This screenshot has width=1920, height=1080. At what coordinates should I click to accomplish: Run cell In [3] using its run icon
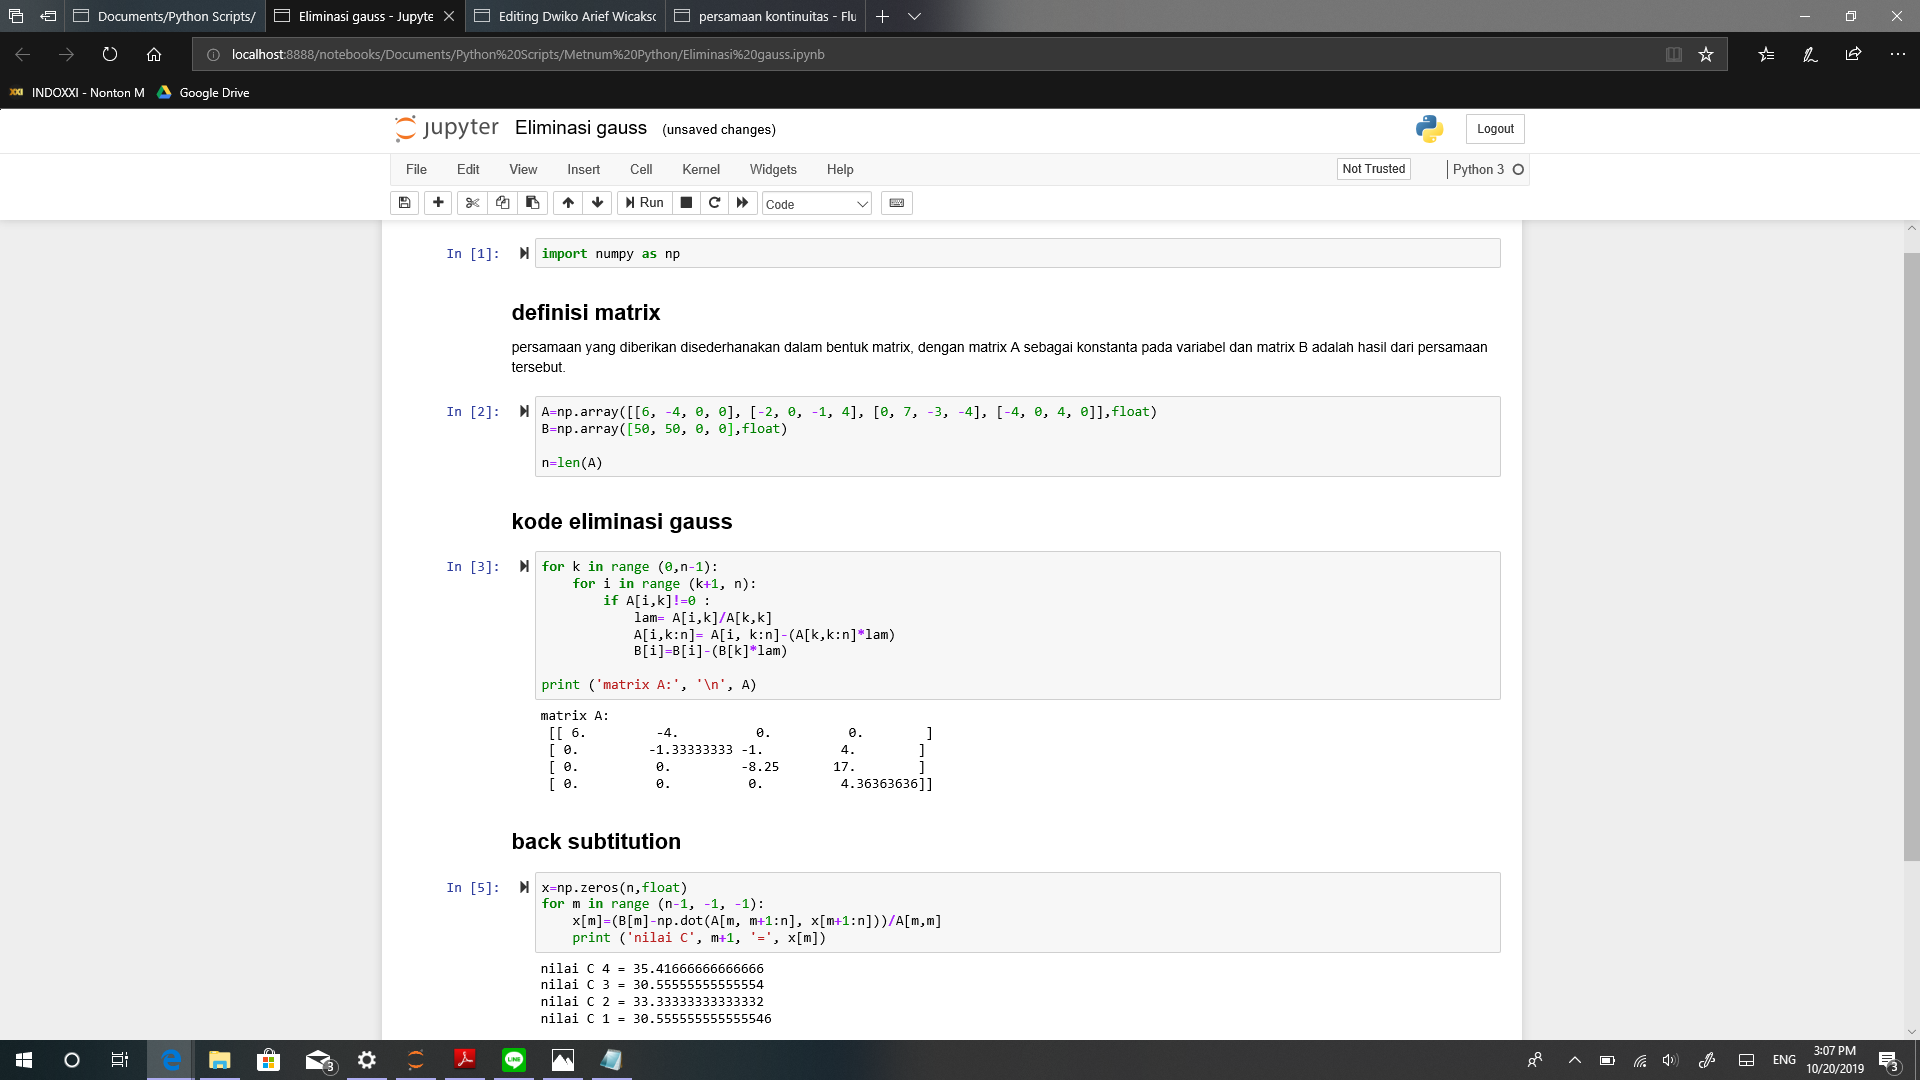524,566
